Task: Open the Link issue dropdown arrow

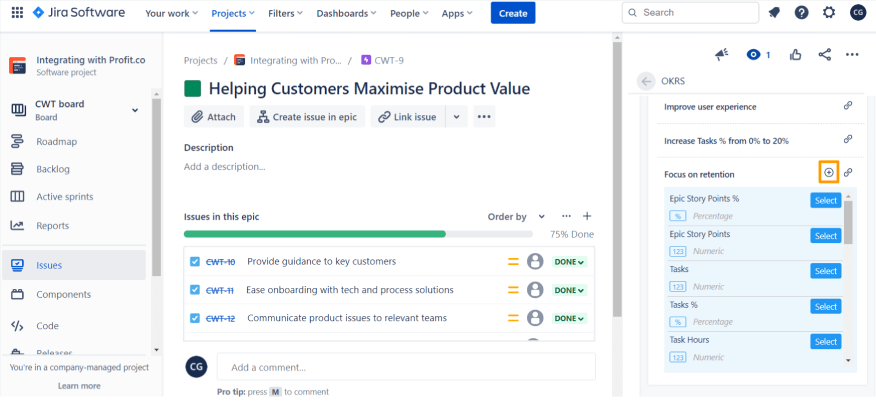Action: (x=456, y=117)
